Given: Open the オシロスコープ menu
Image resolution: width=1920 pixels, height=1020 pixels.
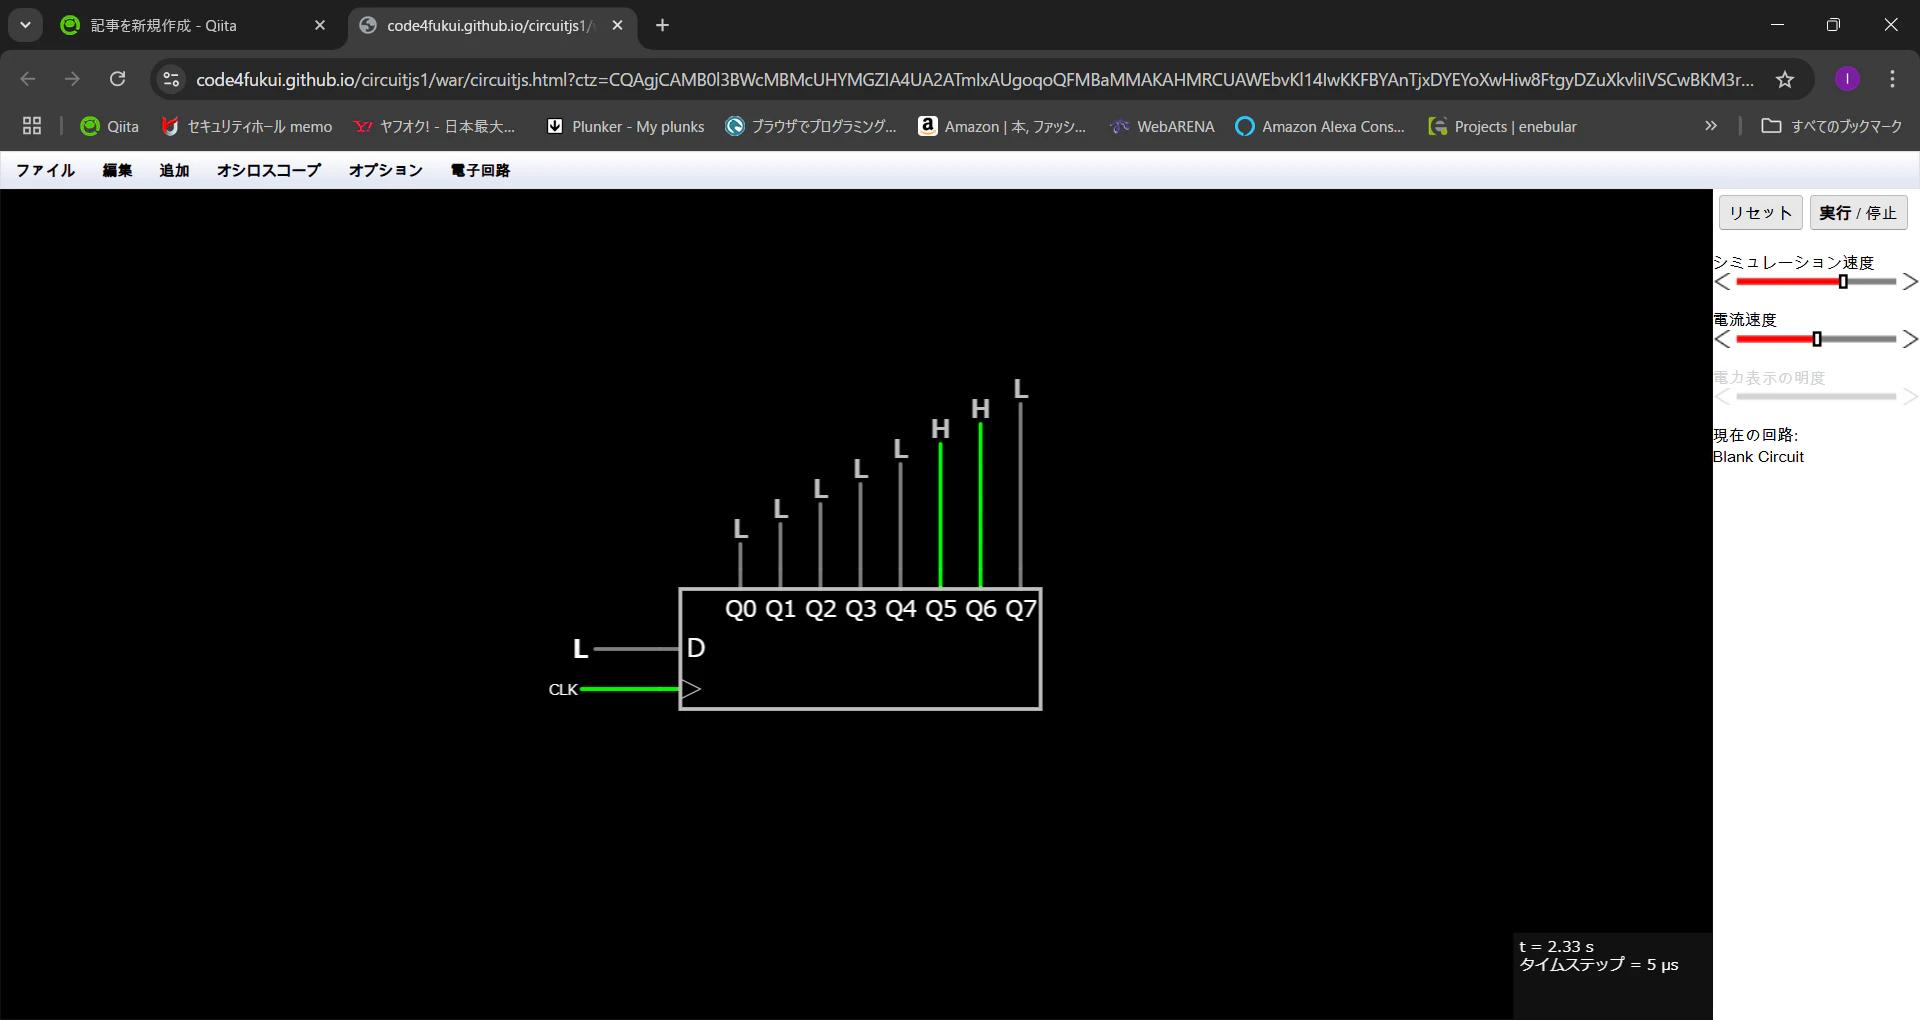Looking at the screenshot, I should click(269, 170).
